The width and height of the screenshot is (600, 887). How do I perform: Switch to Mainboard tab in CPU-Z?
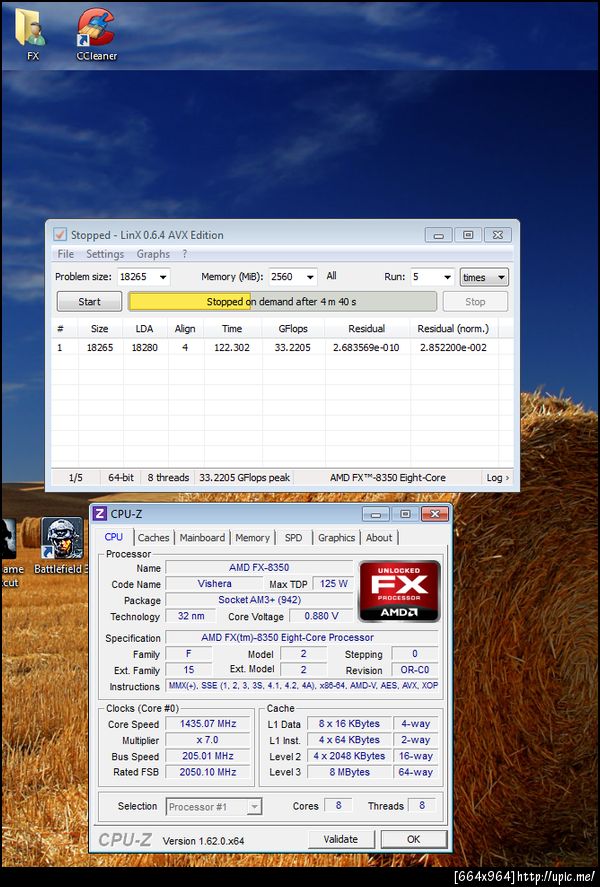[x=202, y=537]
